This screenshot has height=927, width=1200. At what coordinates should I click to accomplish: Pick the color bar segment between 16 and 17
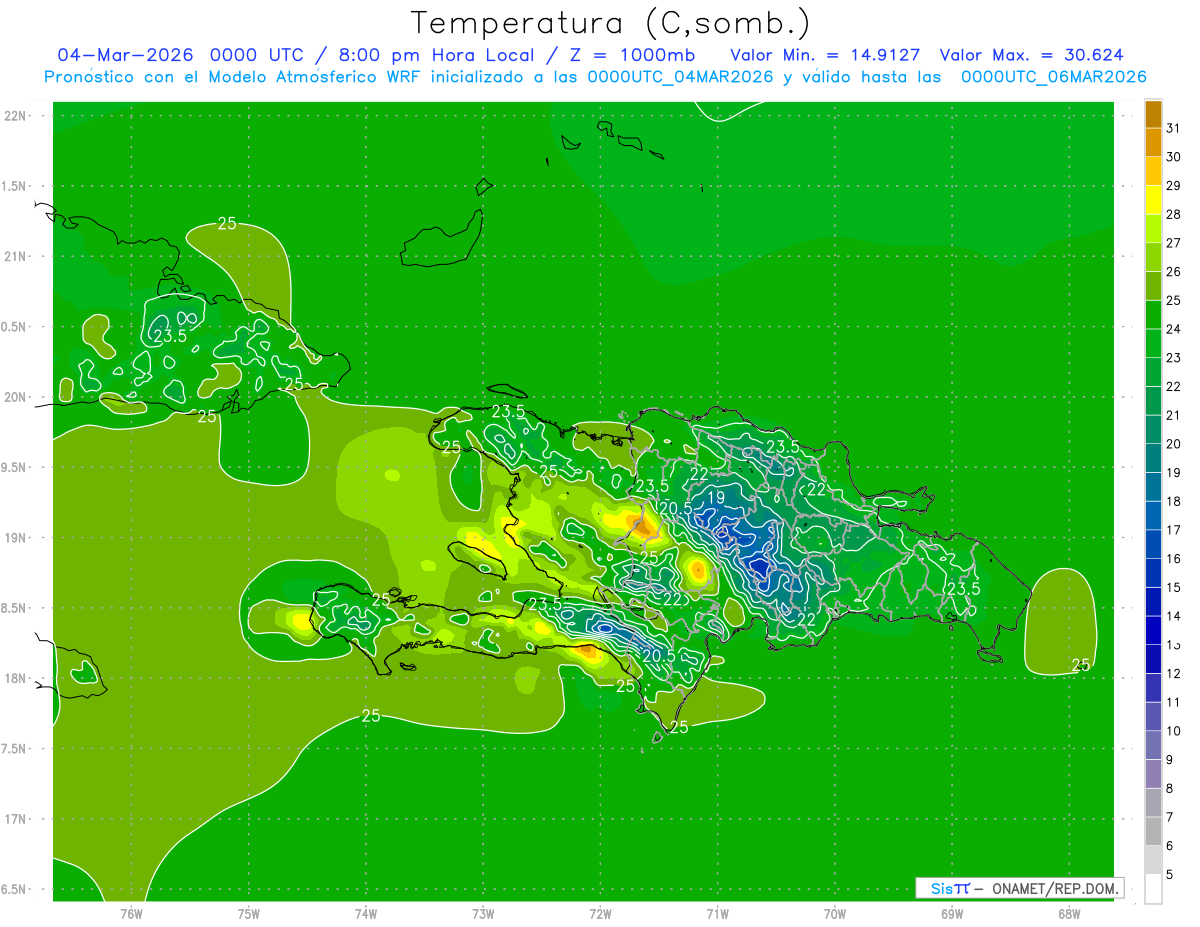coord(1153,544)
